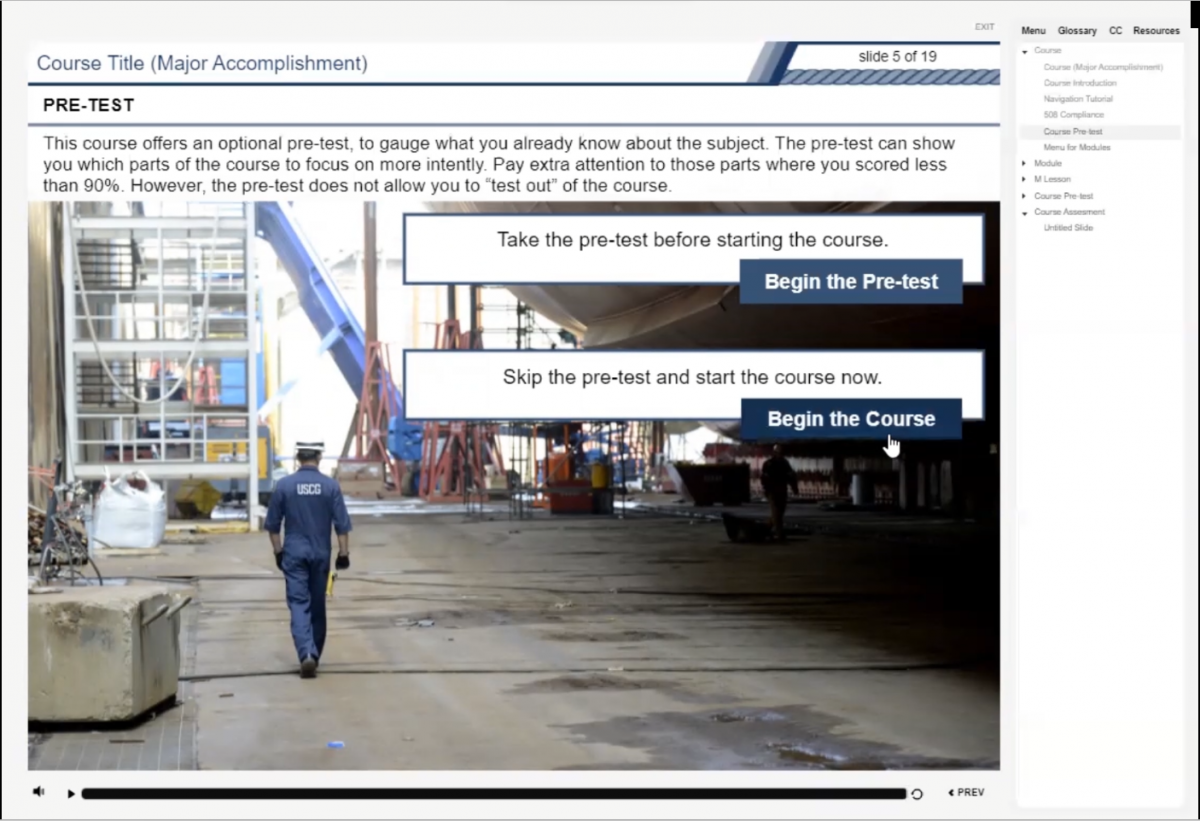The width and height of the screenshot is (1200, 821).
Task: Collapse the Course section arrow
Action: [x=1025, y=51]
